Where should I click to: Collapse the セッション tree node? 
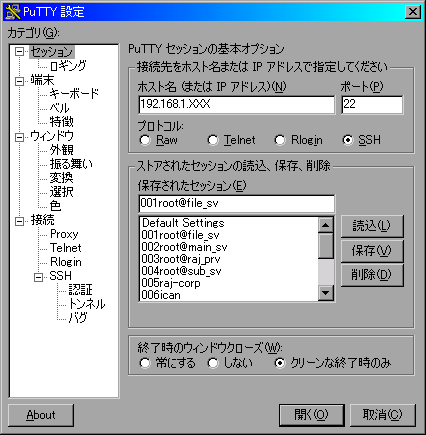(20, 52)
